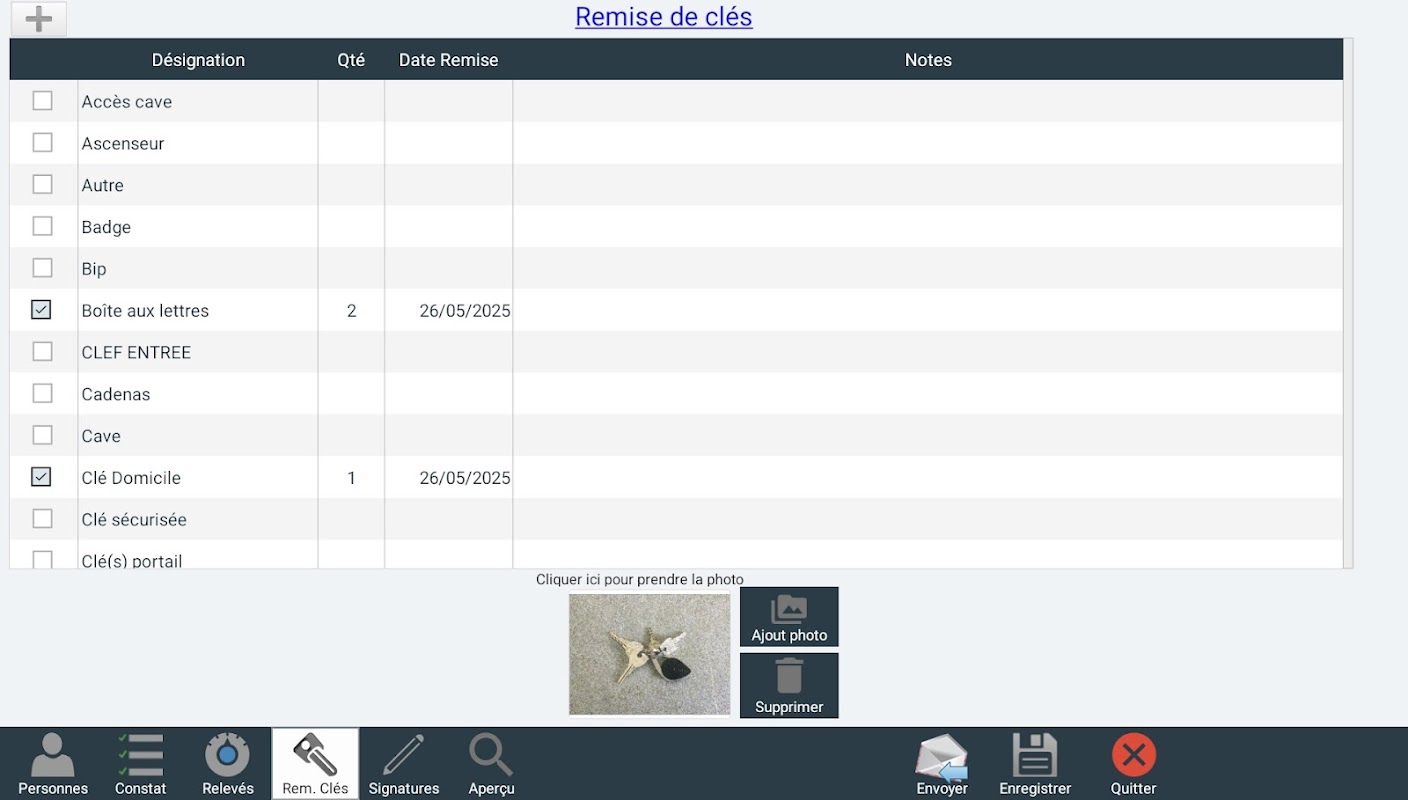Click the quantity 1 for Clé Domicile

(x=351, y=478)
